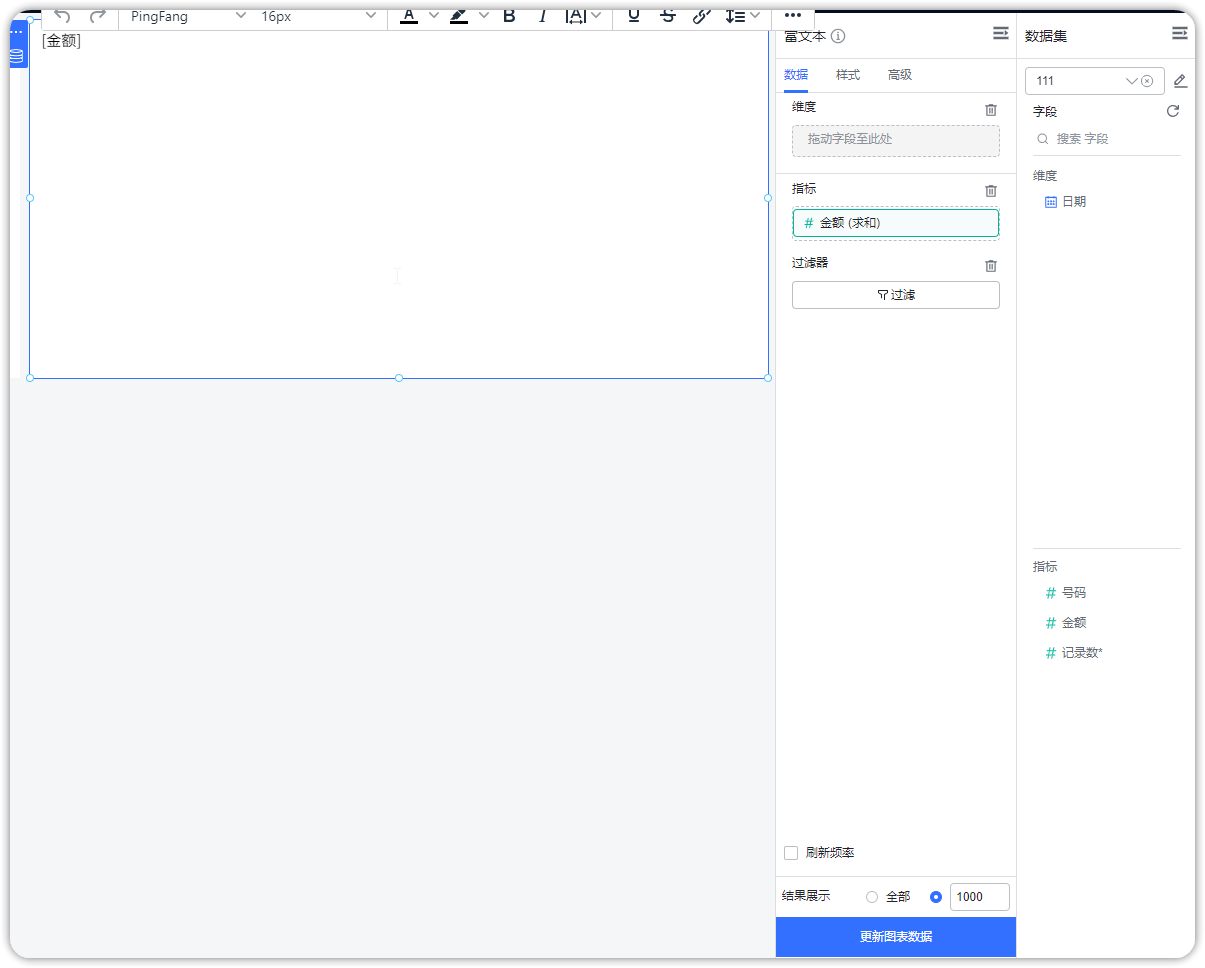Open the PingFang font family dropdown
This screenshot has height=968, width=1205.
[x=188, y=16]
